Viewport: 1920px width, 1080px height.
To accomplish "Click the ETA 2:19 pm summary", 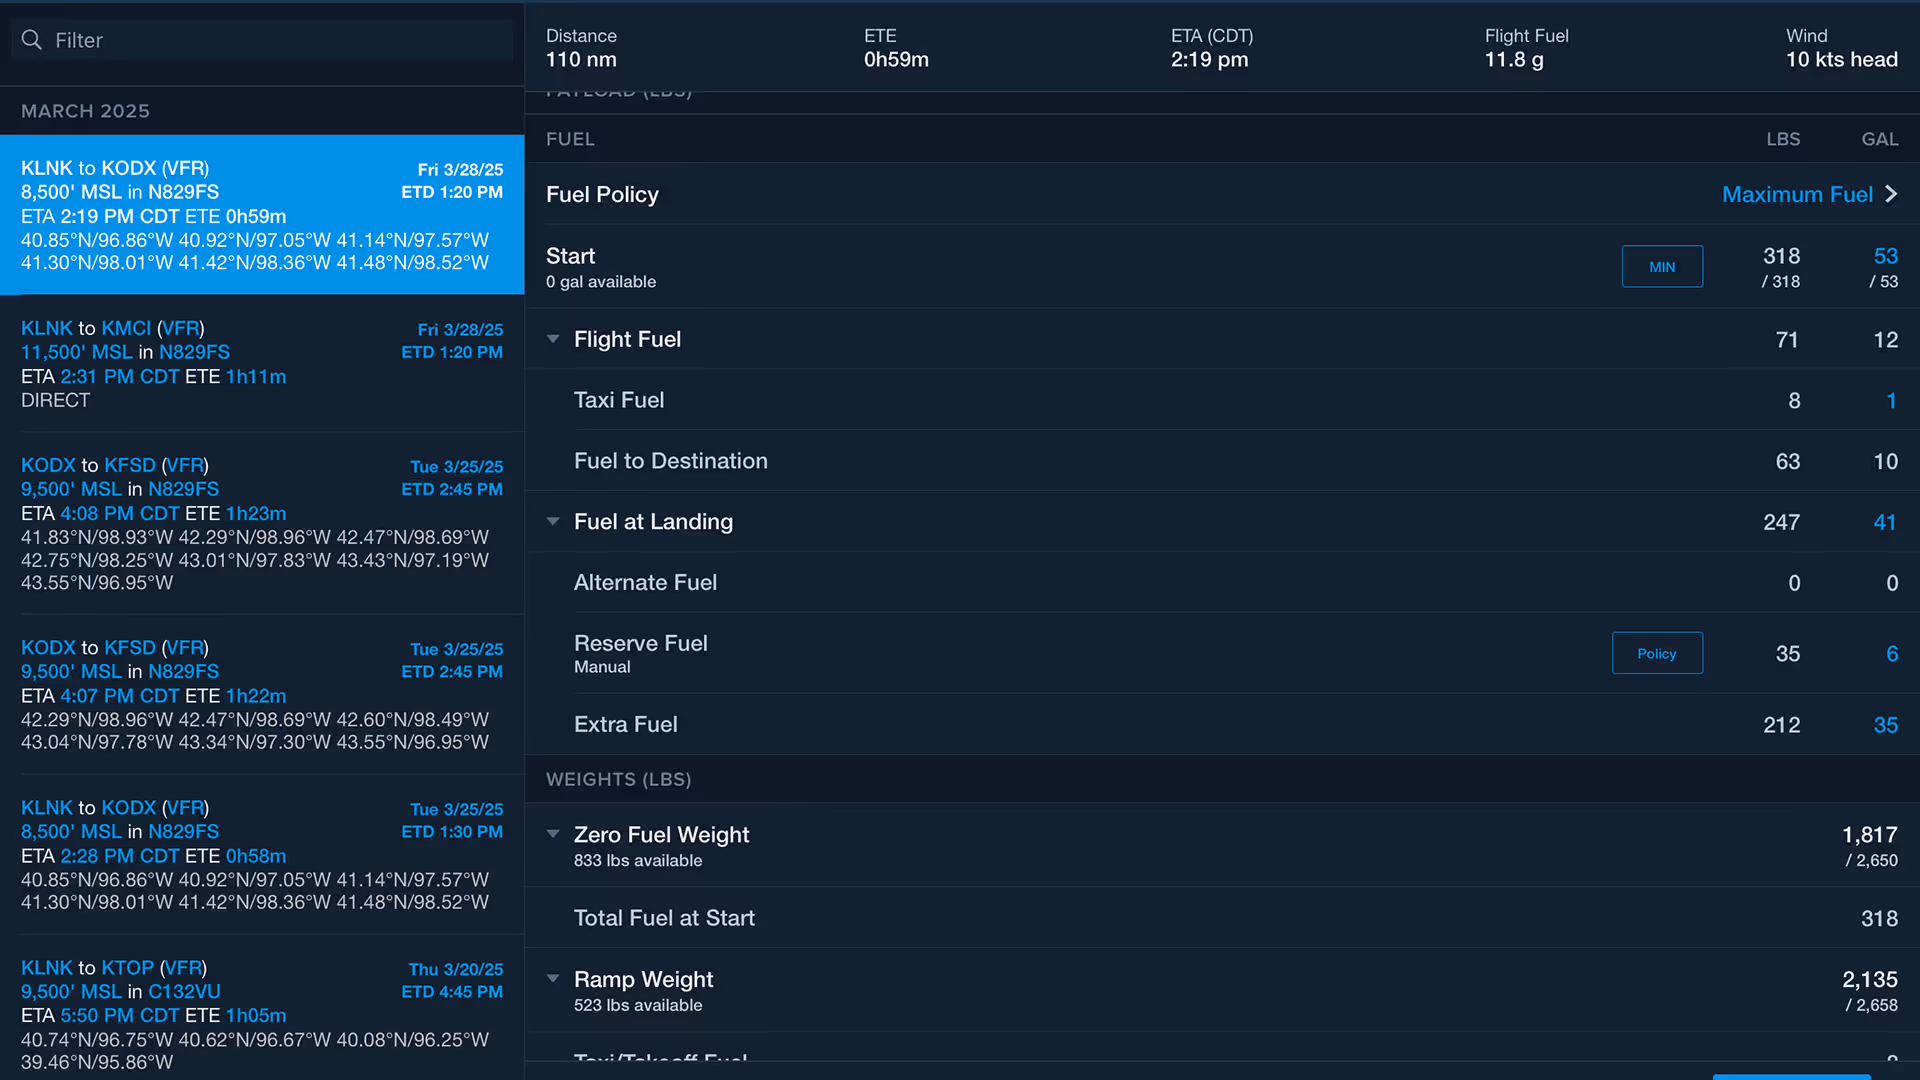I will pyautogui.click(x=1211, y=48).
